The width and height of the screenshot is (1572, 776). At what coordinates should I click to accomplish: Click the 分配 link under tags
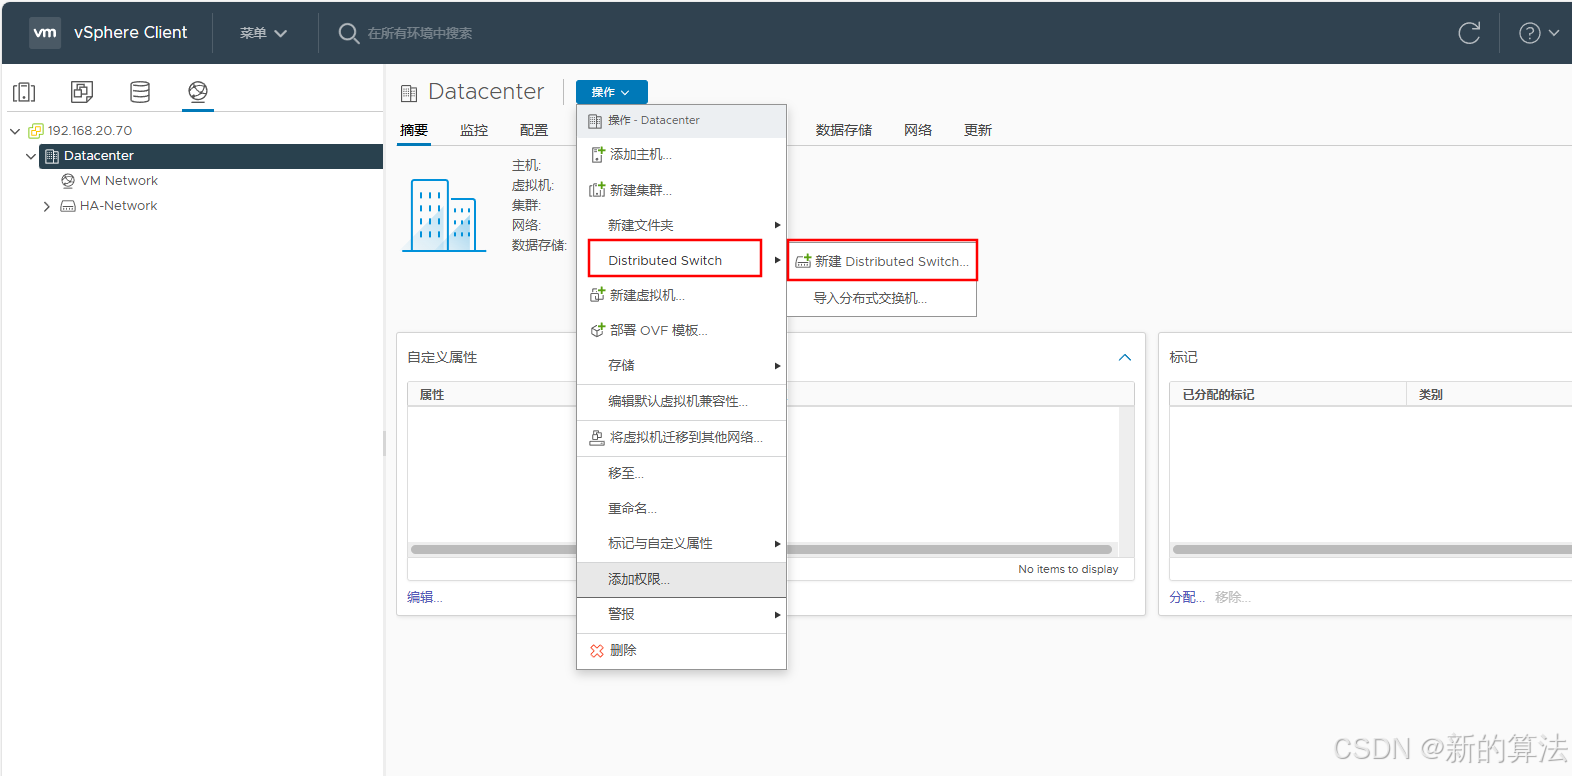click(x=1187, y=597)
